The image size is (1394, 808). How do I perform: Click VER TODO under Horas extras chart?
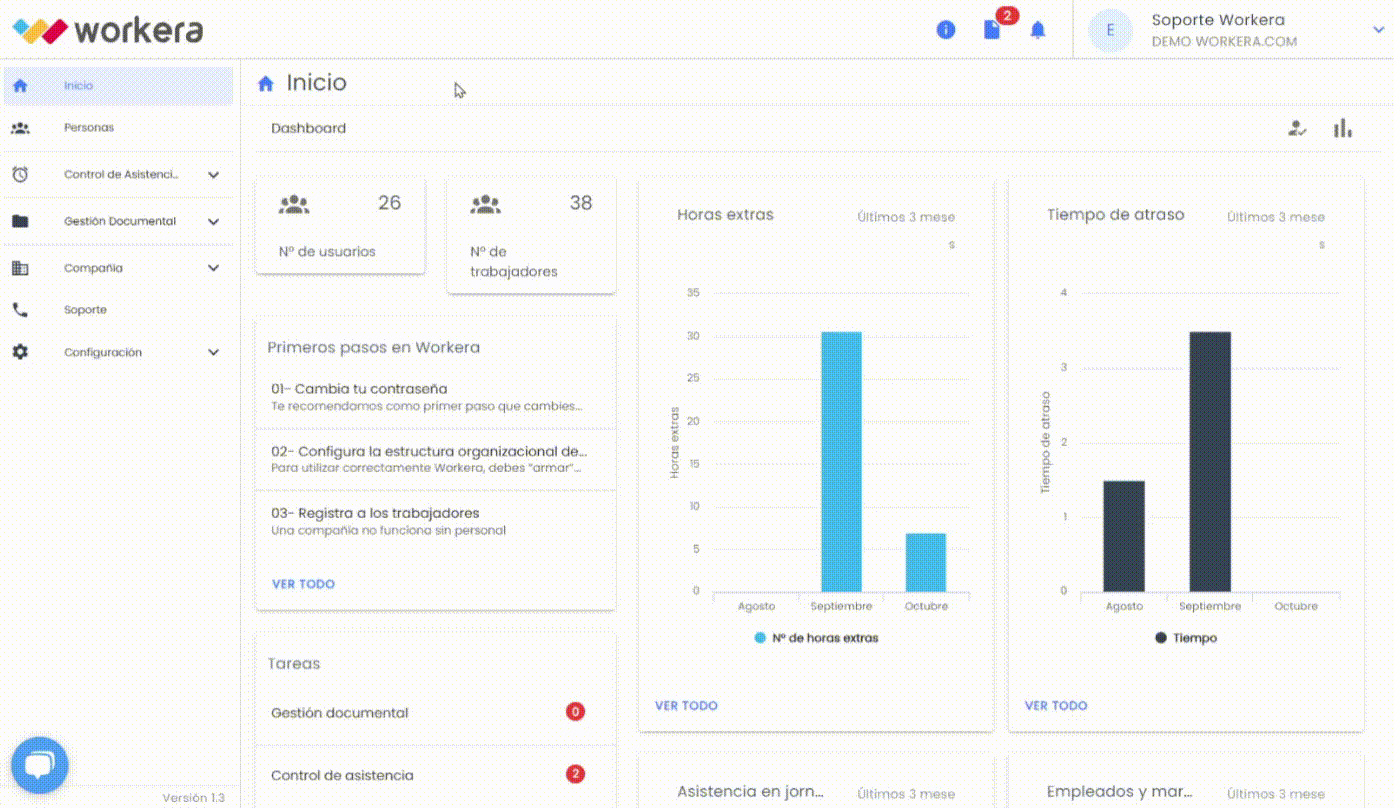click(686, 706)
